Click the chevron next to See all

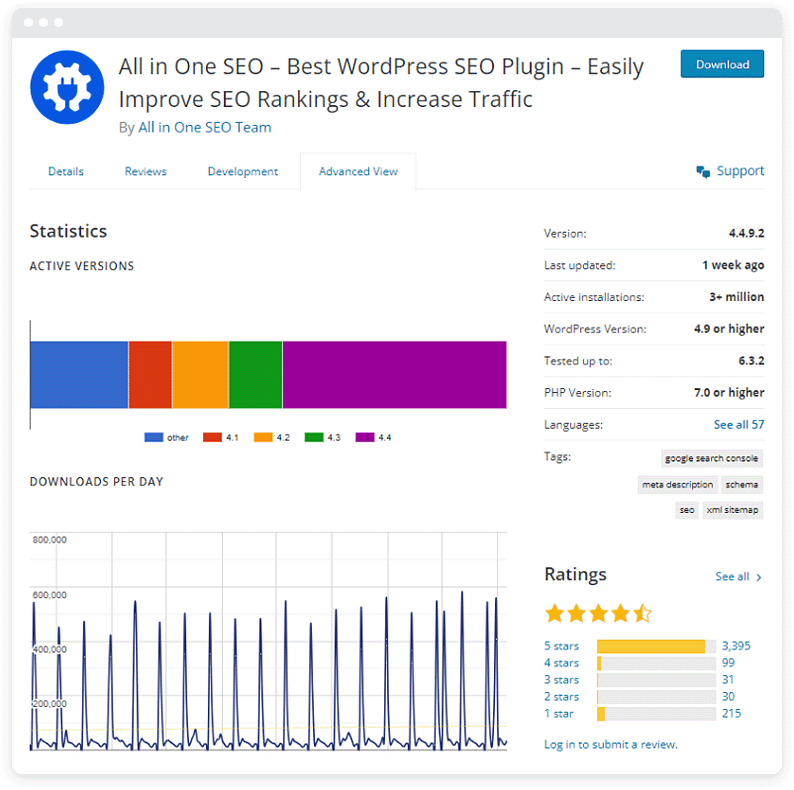point(759,577)
